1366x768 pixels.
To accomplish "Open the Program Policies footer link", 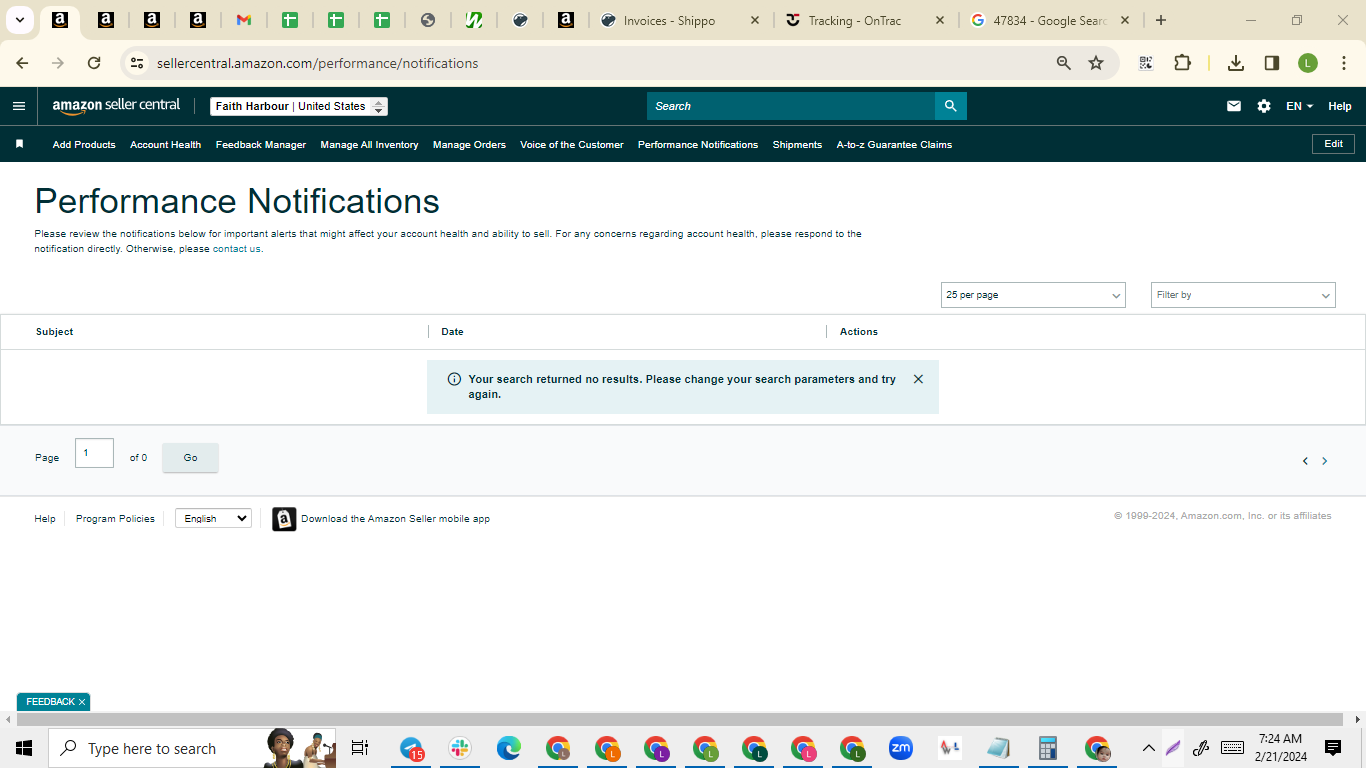I will 115,518.
